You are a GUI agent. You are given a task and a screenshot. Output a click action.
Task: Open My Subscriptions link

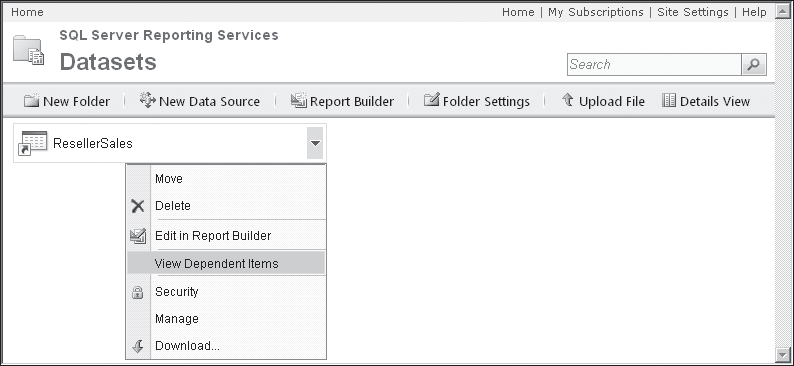(596, 12)
